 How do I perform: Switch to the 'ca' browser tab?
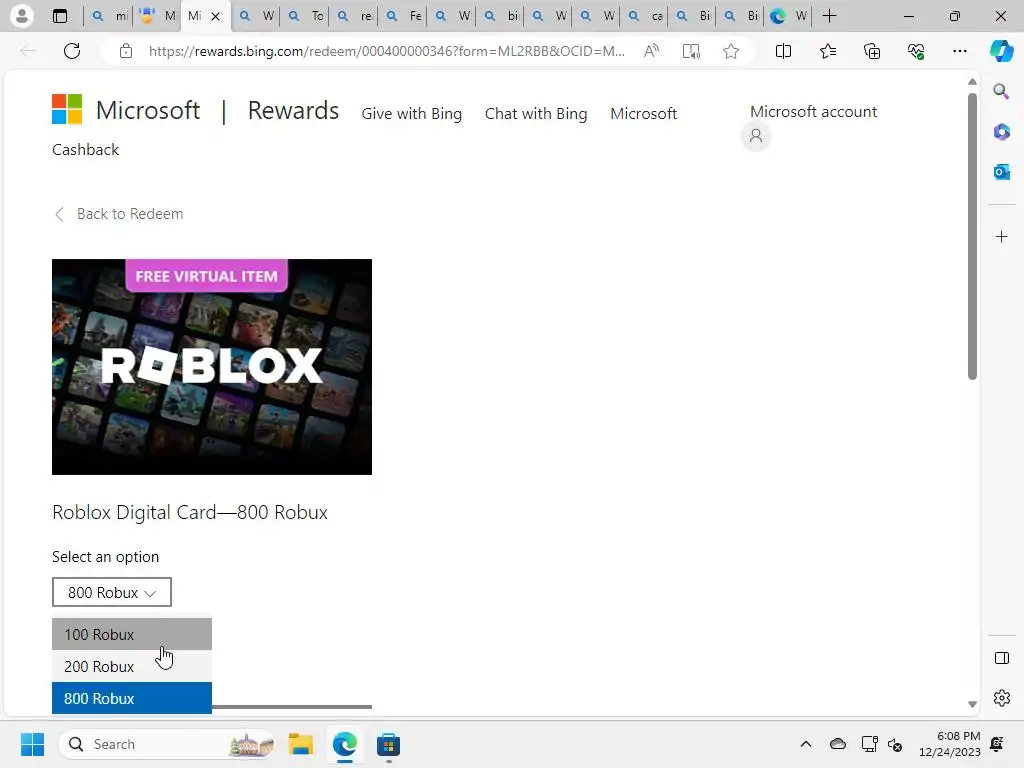point(644,16)
